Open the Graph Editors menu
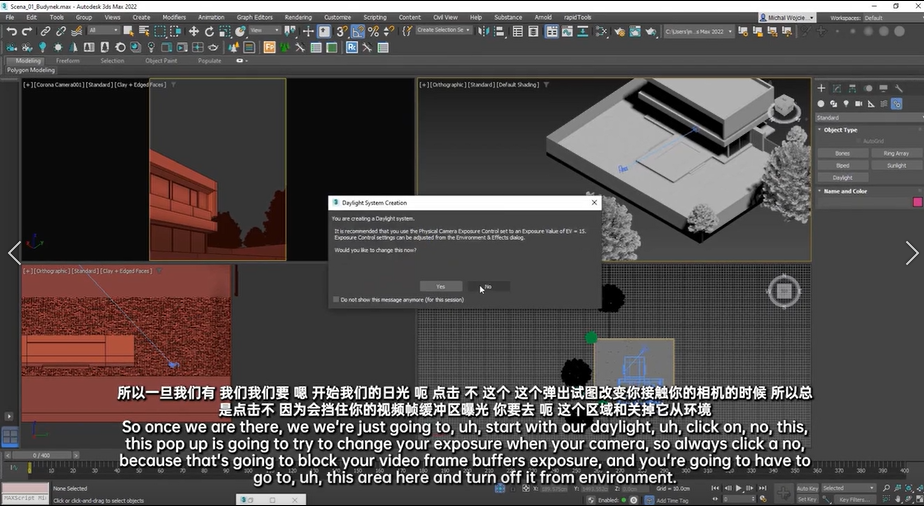924x506 pixels. tap(255, 17)
